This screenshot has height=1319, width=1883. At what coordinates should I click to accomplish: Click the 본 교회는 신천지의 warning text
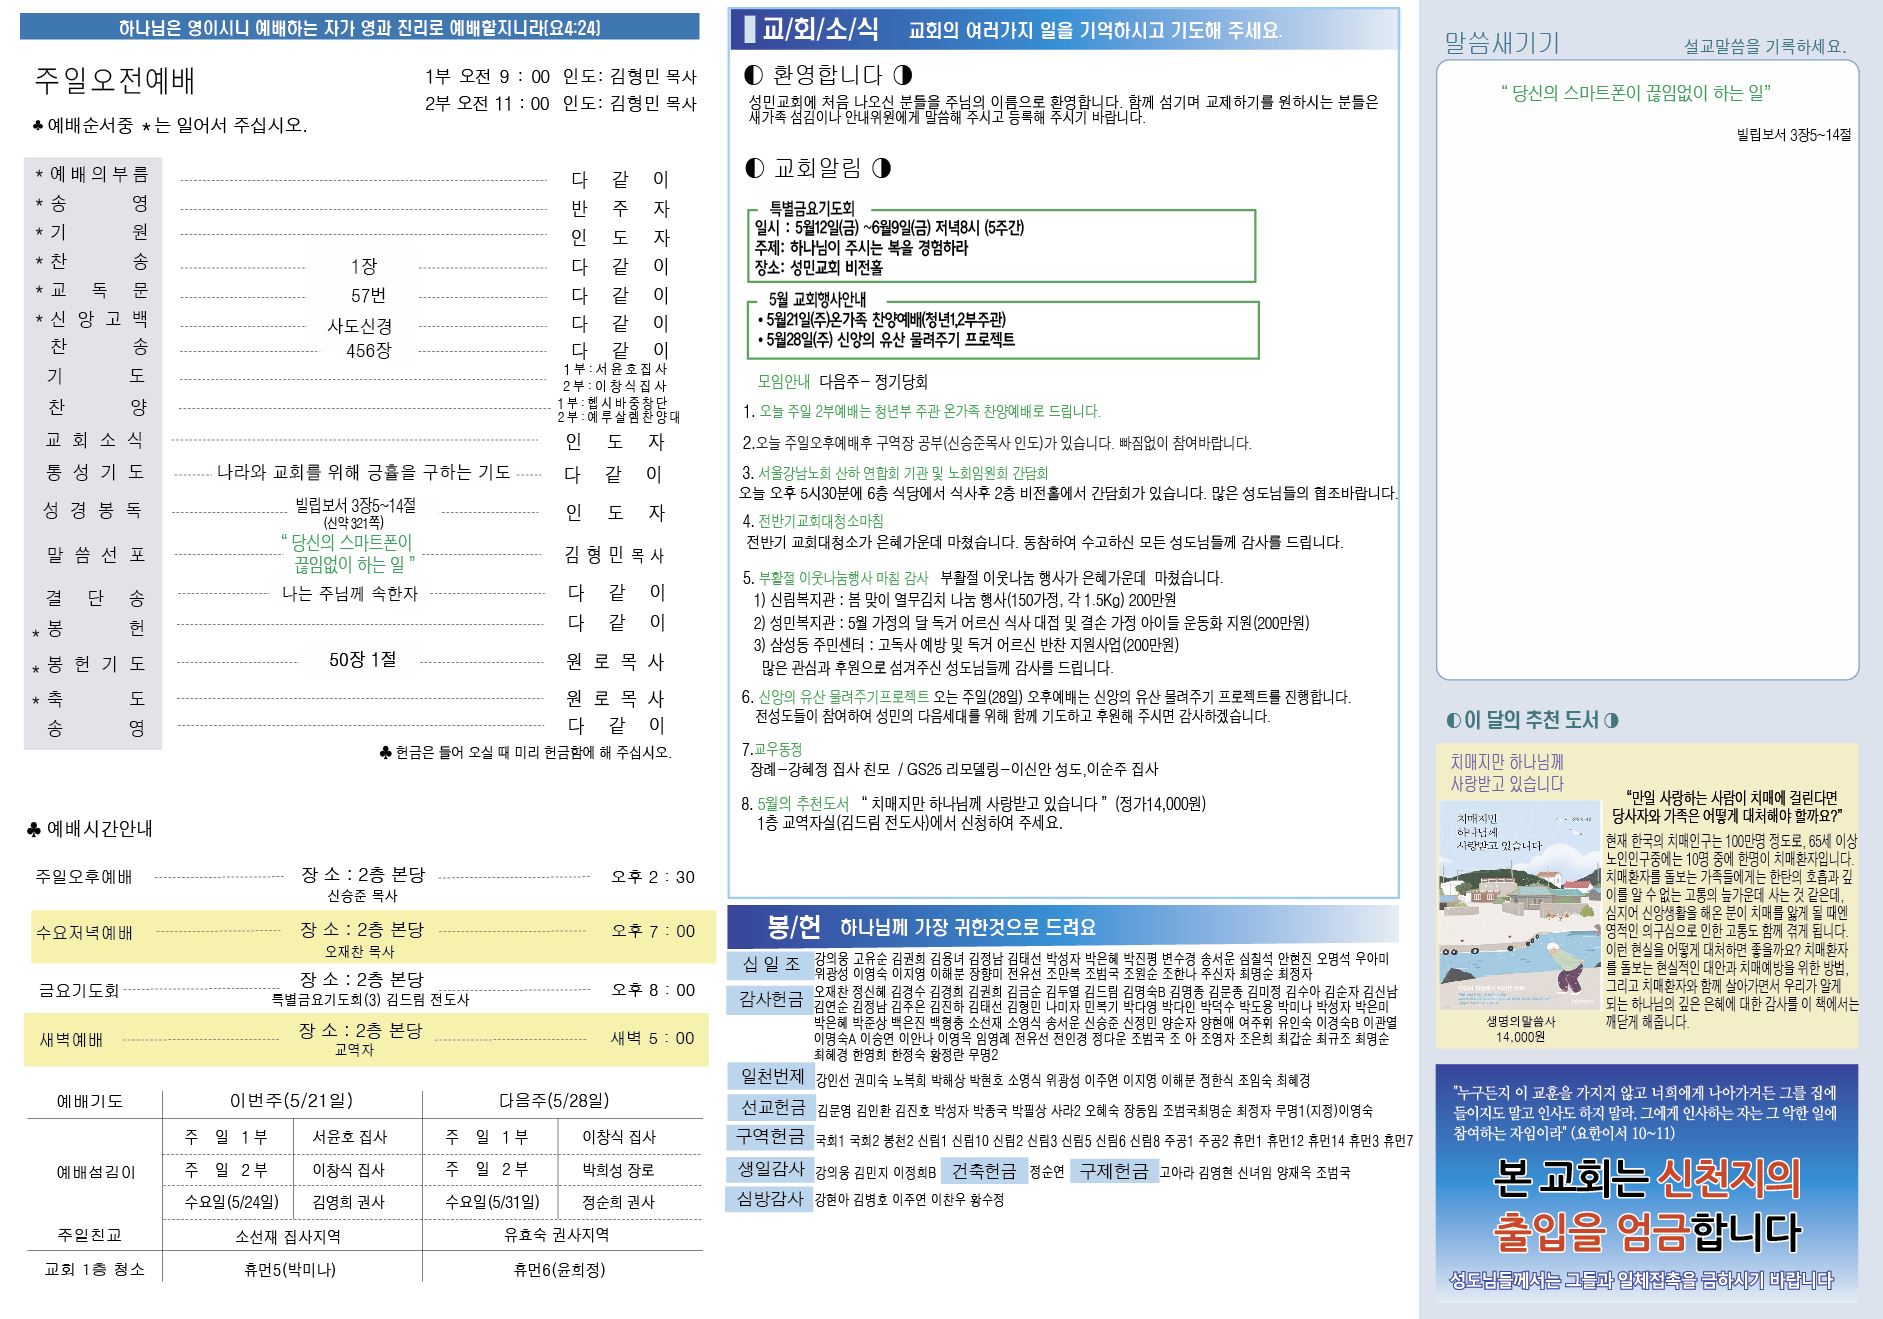1647,1179
